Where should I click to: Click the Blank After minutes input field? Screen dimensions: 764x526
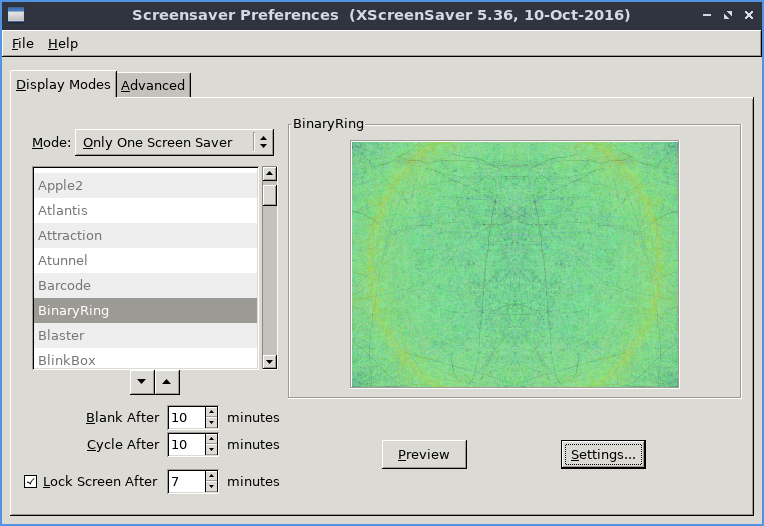pyautogui.click(x=186, y=418)
